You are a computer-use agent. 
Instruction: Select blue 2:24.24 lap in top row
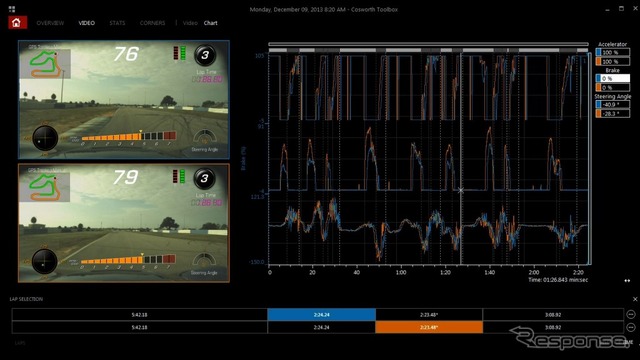[x=322, y=315]
